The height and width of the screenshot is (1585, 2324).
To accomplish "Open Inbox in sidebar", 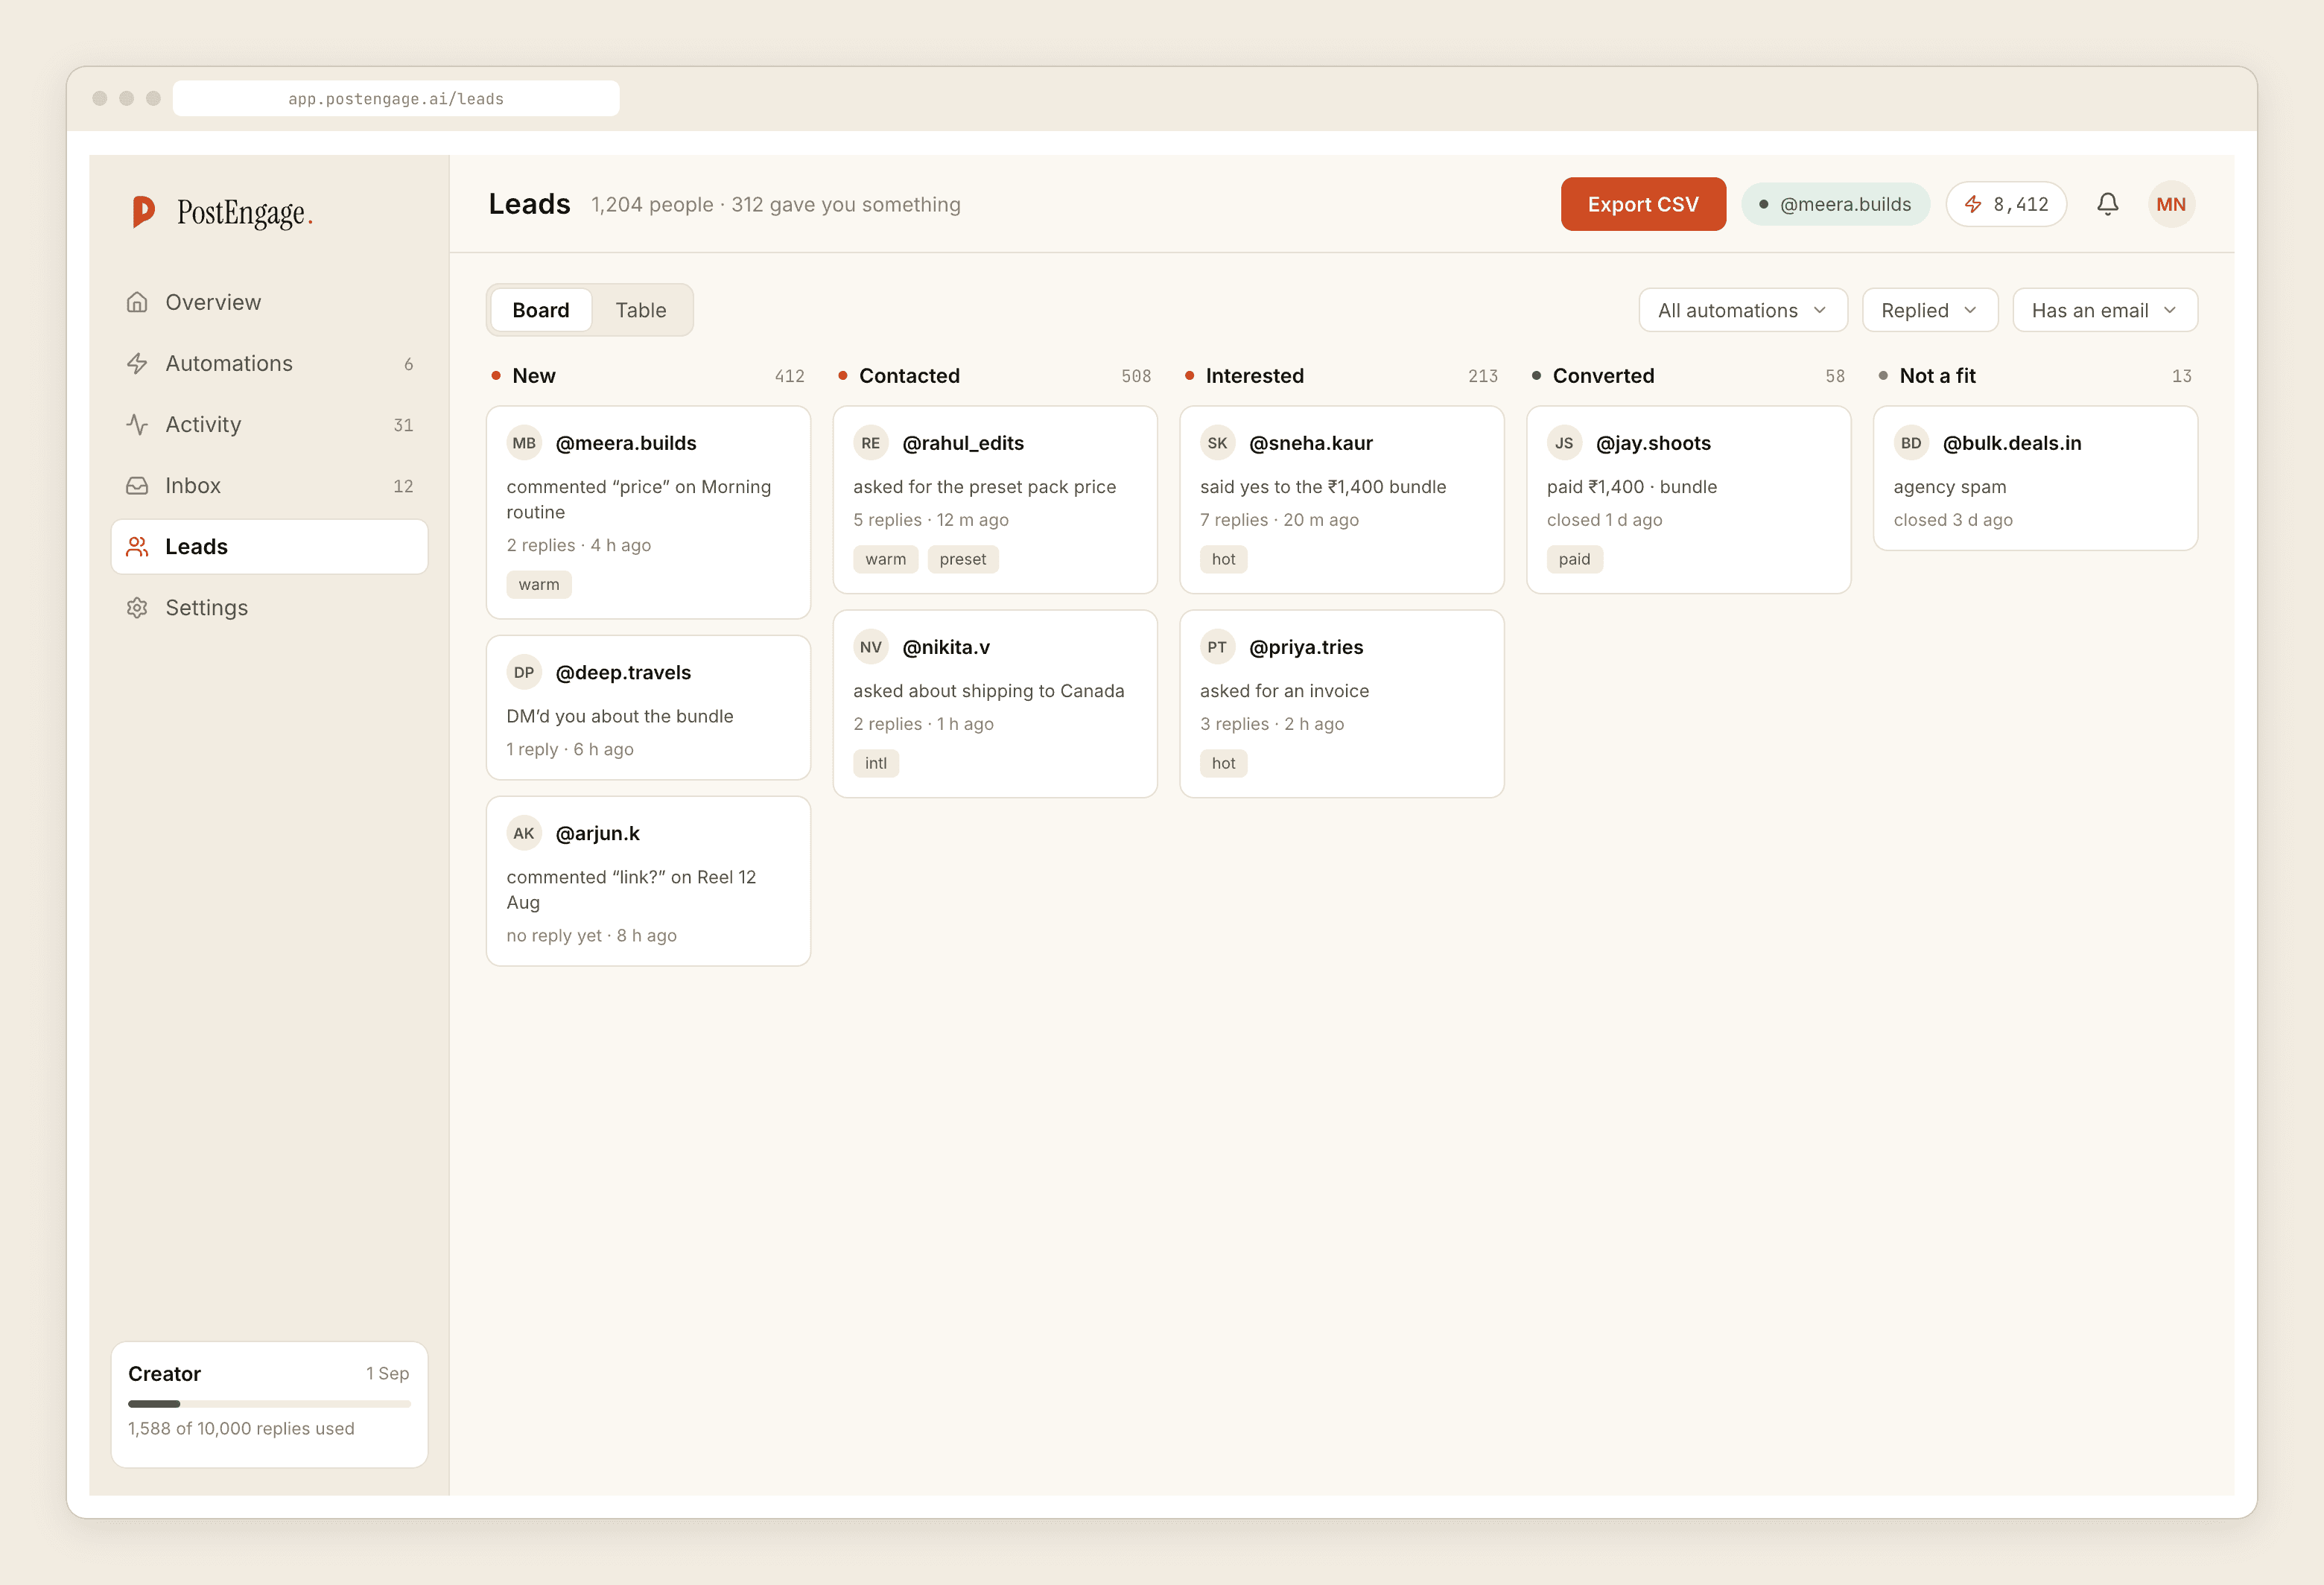I will click(269, 485).
